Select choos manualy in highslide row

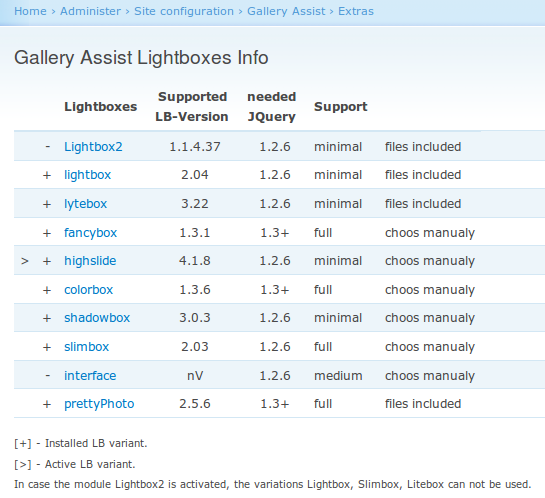pos(430,261)
